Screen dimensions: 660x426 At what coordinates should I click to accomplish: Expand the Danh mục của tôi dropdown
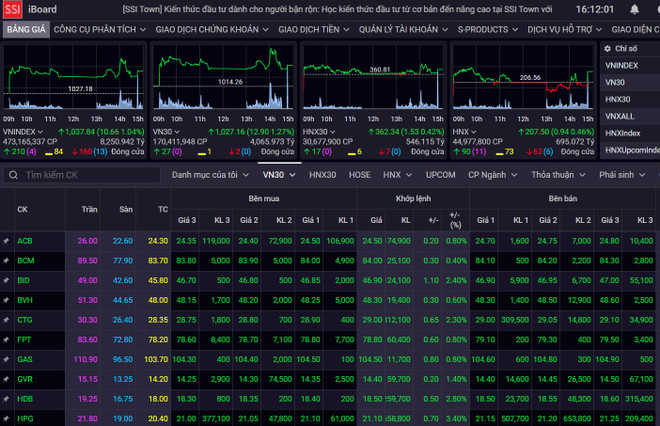click(209, 175)
